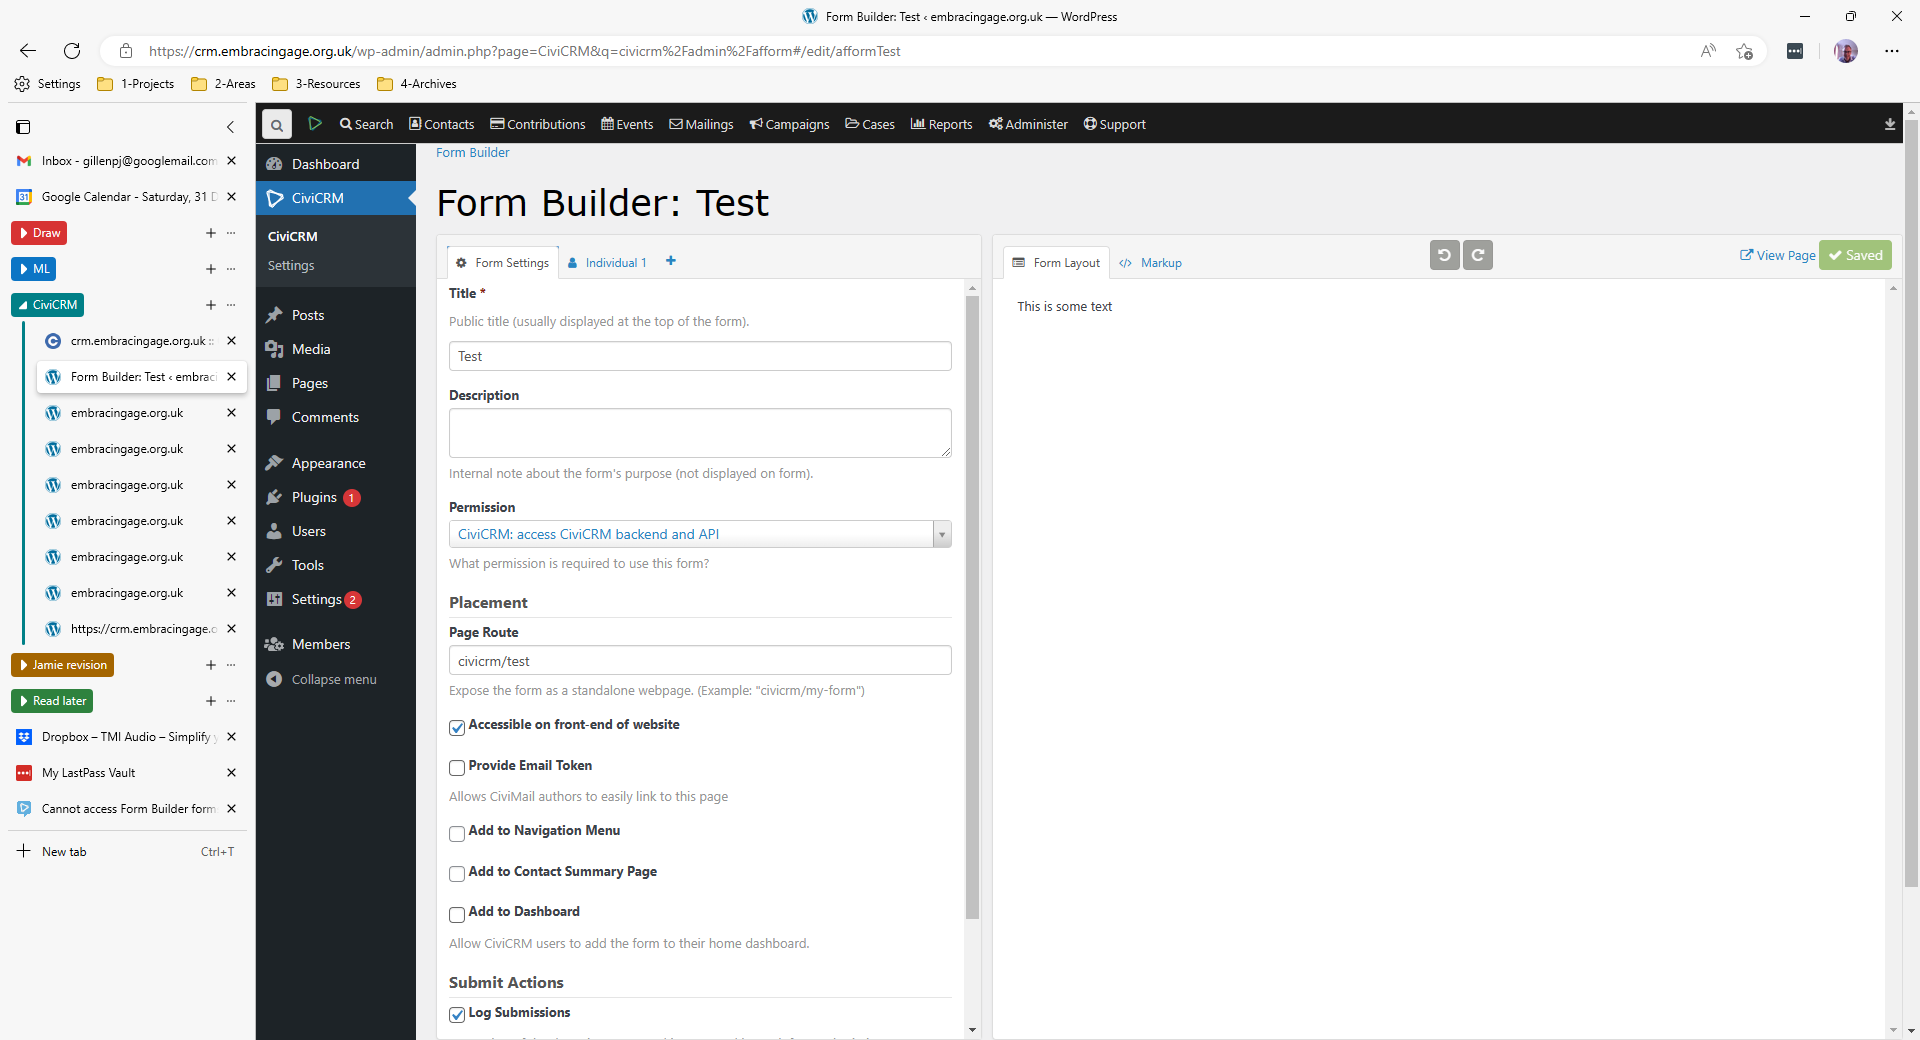Expand the ML tab group
Viewport: 1920px width, 1040px height.
[34, 269]
